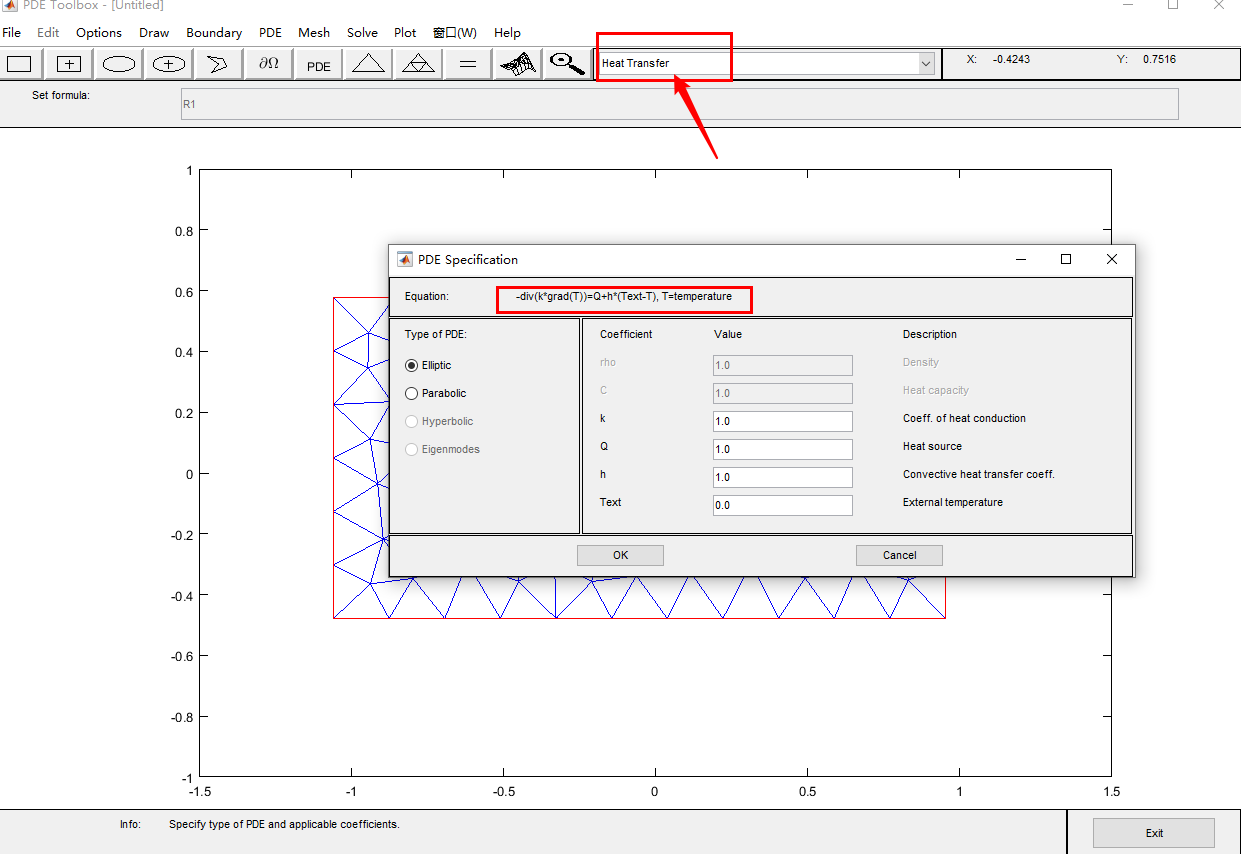
Task: Close the PDE Specification dialog
Action: click(1112, 259)
